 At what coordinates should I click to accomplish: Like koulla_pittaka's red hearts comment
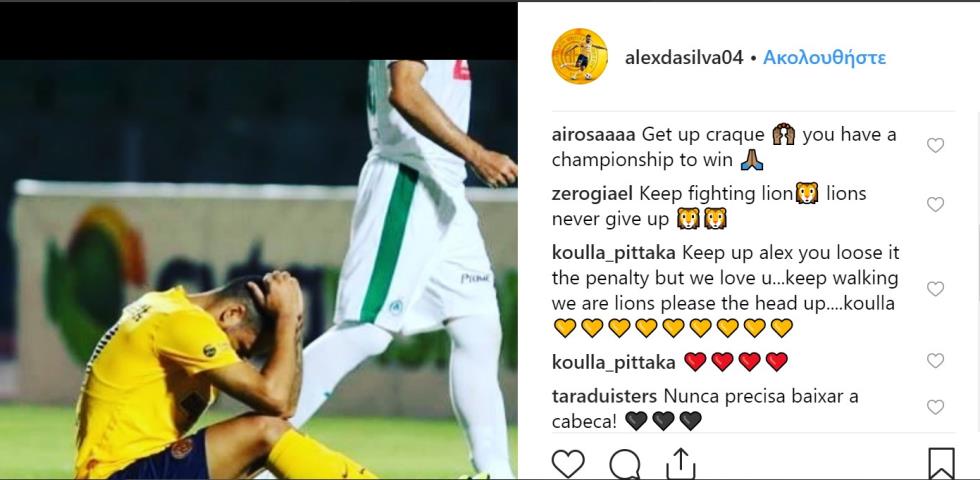click(935, 361)
